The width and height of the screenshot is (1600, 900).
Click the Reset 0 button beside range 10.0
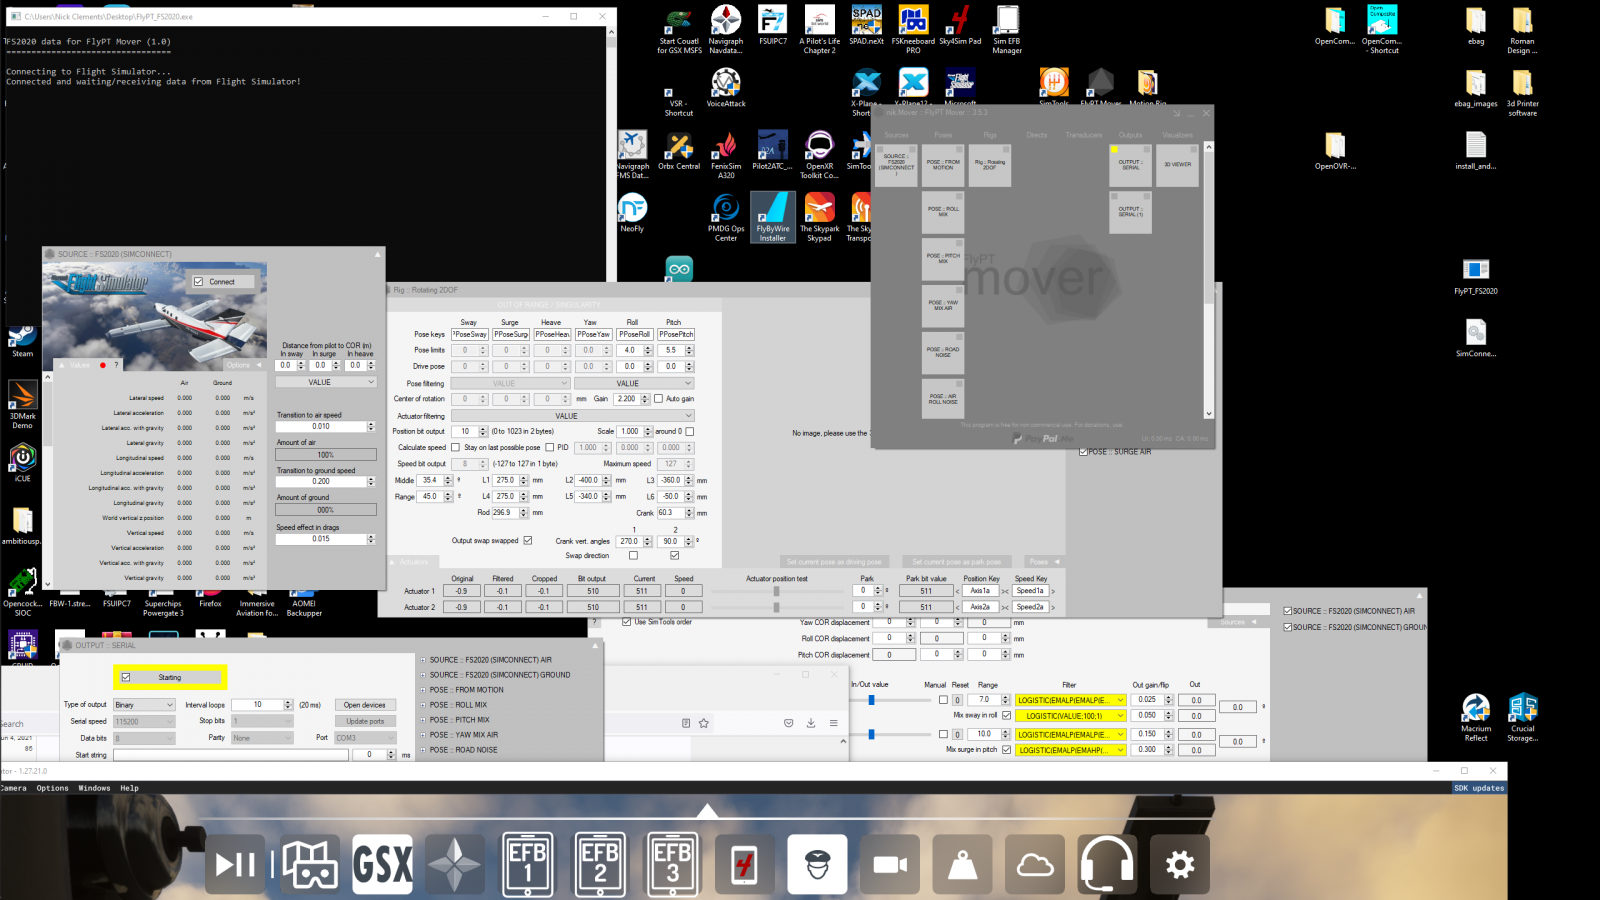pyautogui.click(x=957, y=734)
